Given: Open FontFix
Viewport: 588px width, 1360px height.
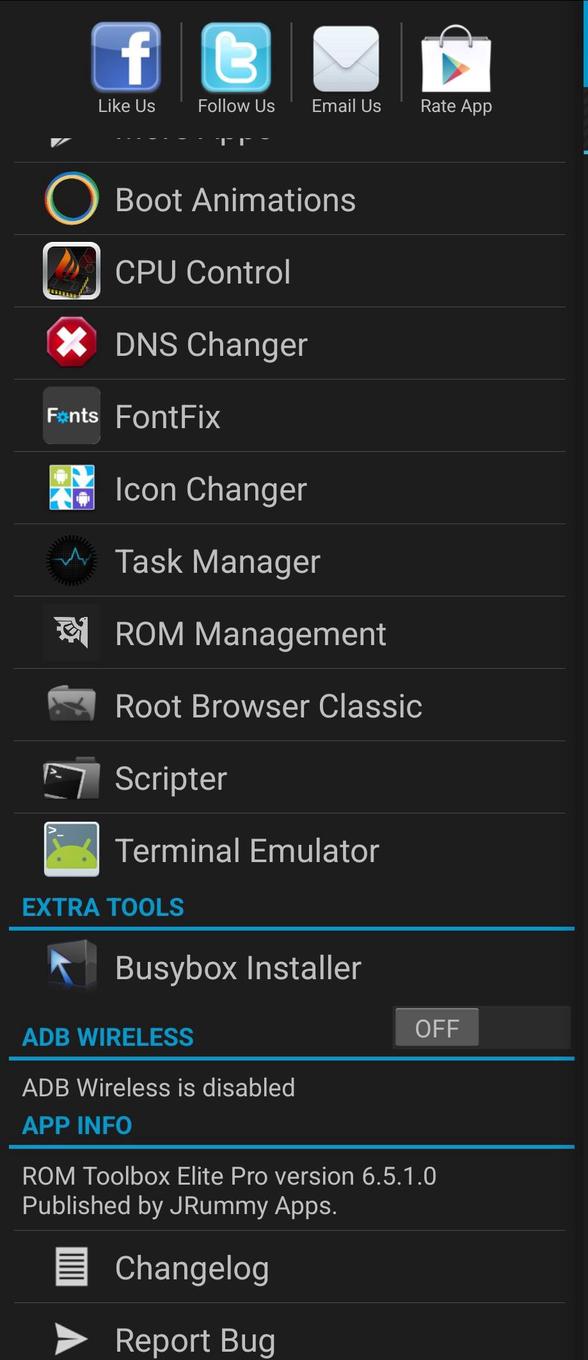Looking at the screenshot, I should click(x=167, y=416).
